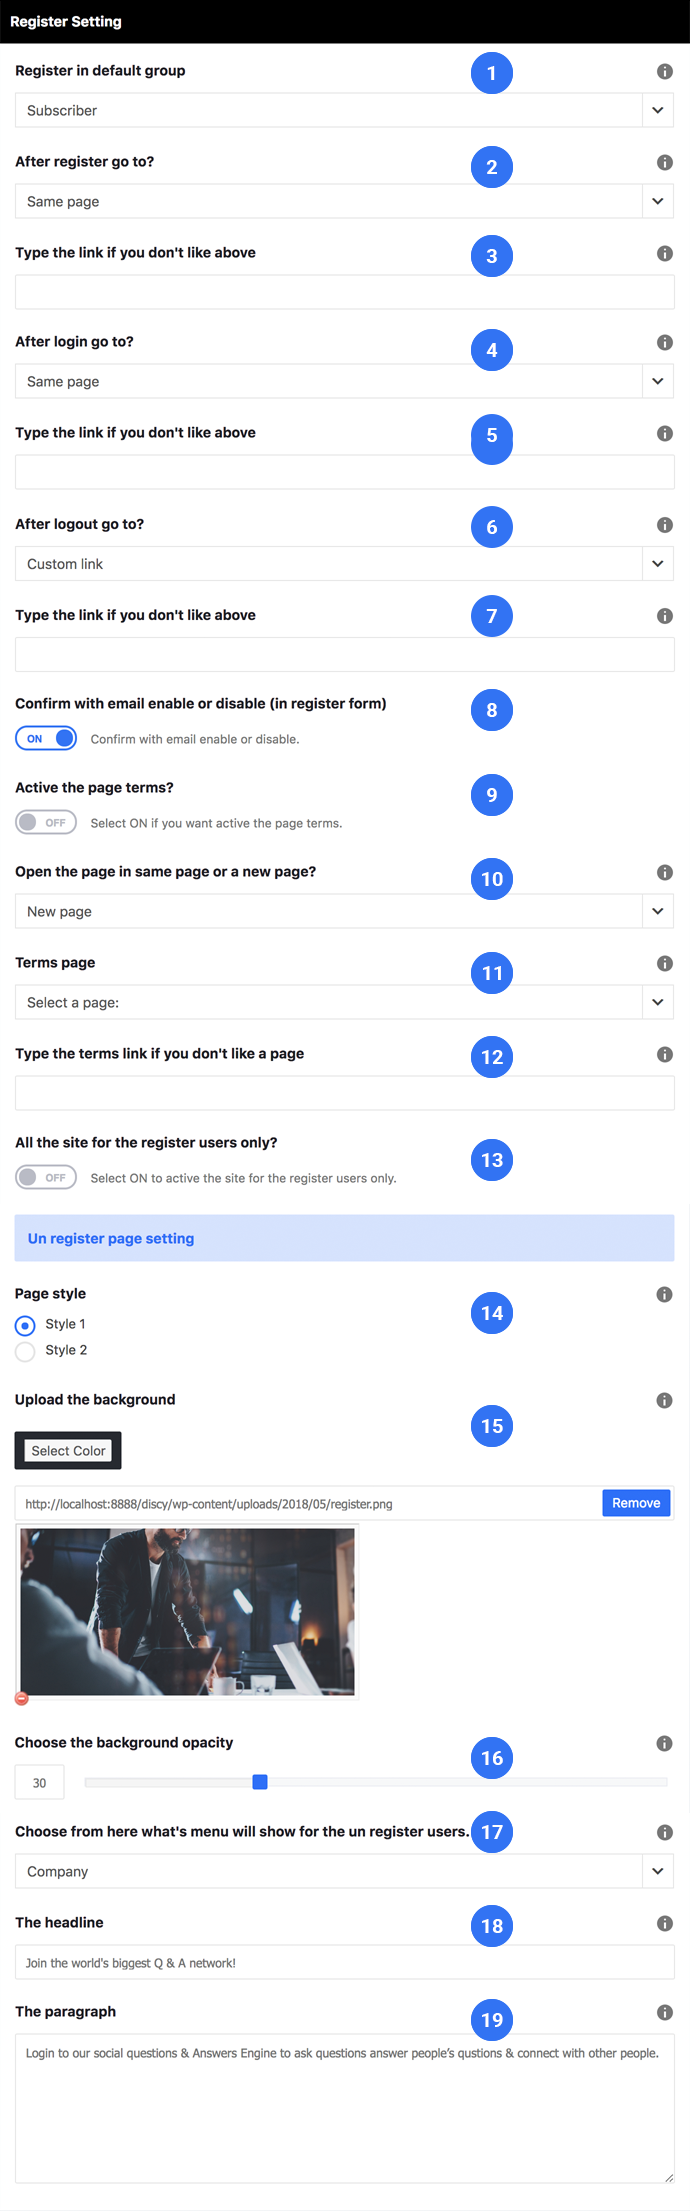Image resolution: width=690 pixels, height=2211 pixels.
Task: Open the Terms page select dropdown
Action: coord(344,1003)
